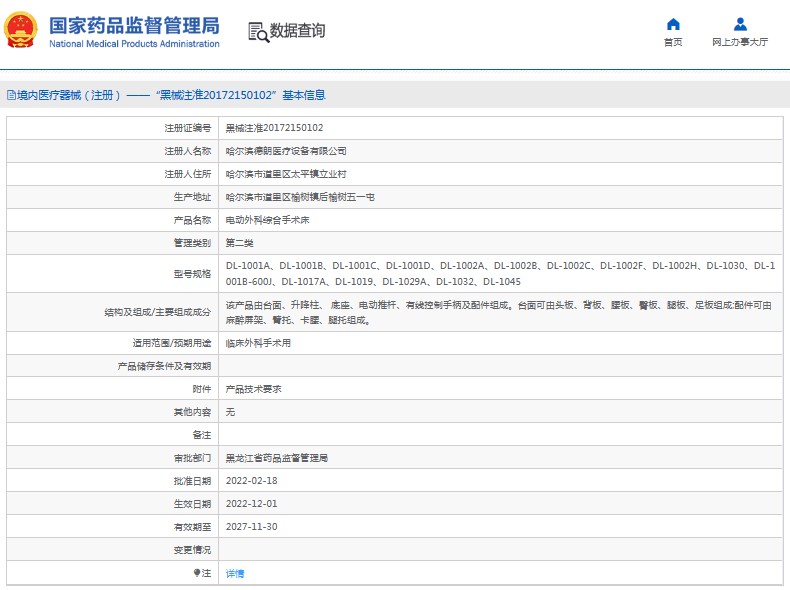The image size is (790, 590).
Task: Select expiry date 2027-11-30
Action: [251, 527]
